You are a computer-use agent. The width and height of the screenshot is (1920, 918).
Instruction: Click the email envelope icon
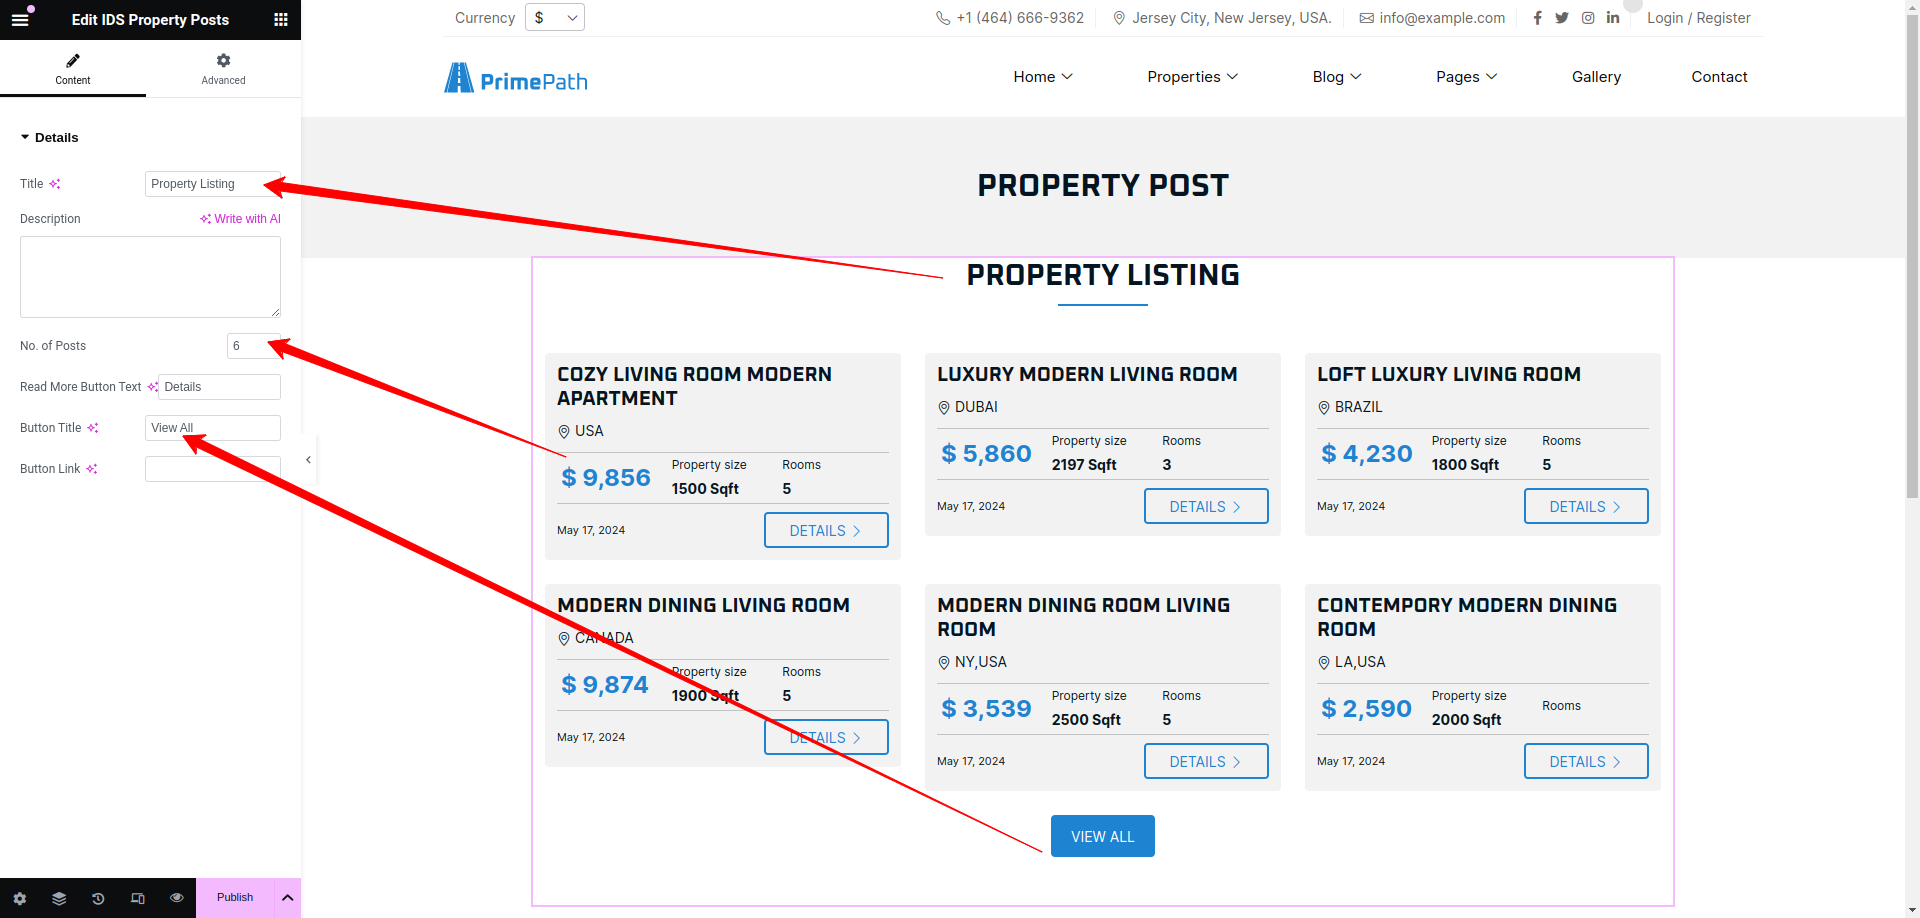[x=1366, y=18]
